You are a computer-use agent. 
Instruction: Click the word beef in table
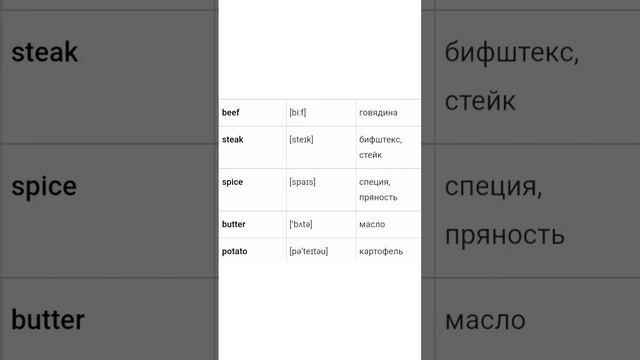click(x=231, y=113)
